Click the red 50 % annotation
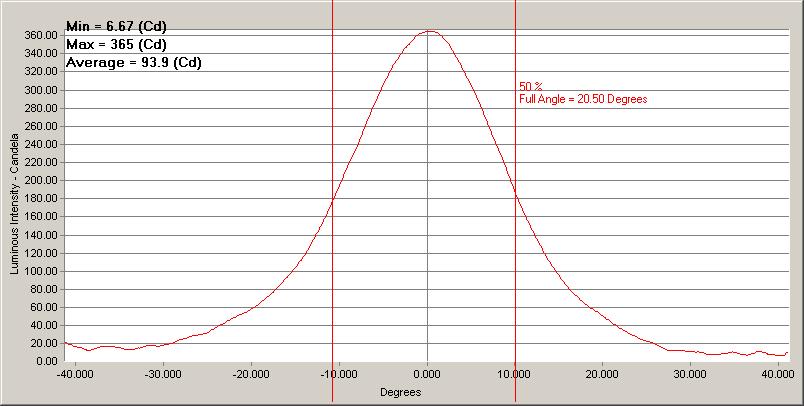Image resolution: width=804 pixels, height=406 pixels. pos(530,87)
